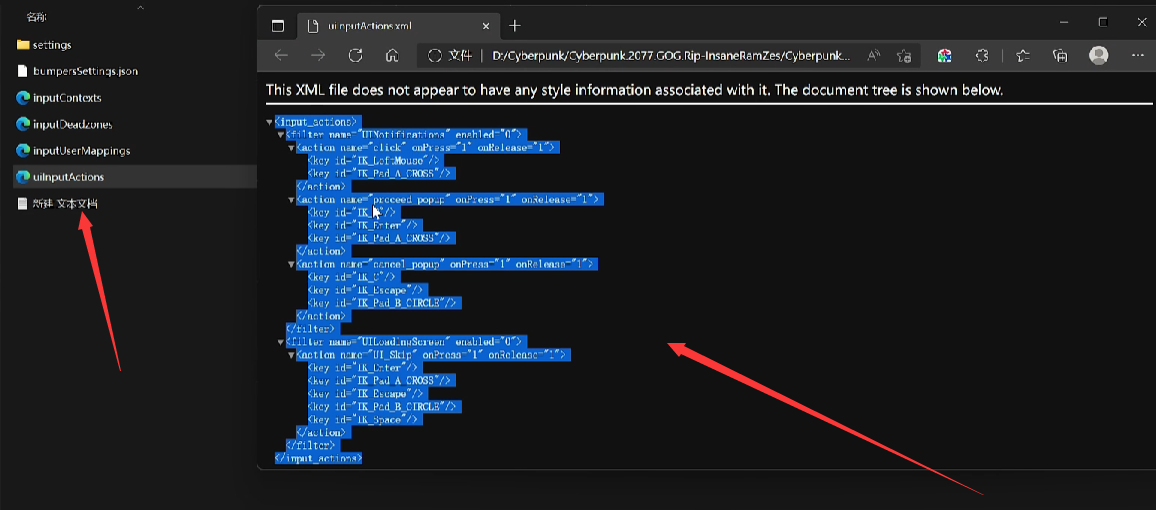This screenshot has height=510, width=1156.
Task: Collapse the input_actions root node
Action: (x=270, y=121)
